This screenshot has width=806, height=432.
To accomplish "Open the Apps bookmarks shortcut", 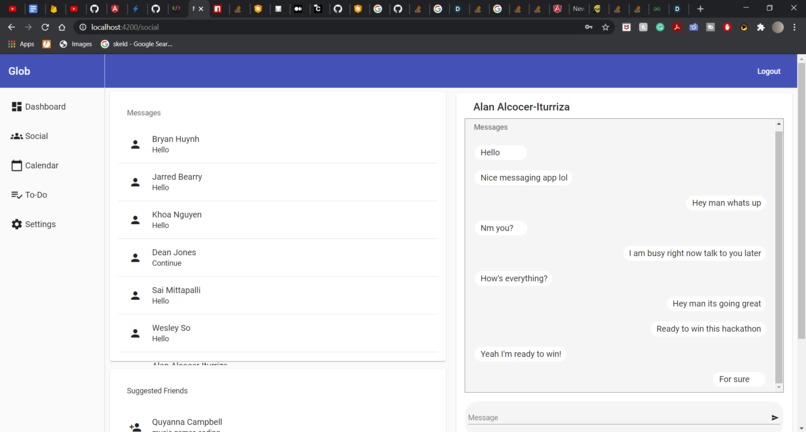I will (x=21, y=44).
